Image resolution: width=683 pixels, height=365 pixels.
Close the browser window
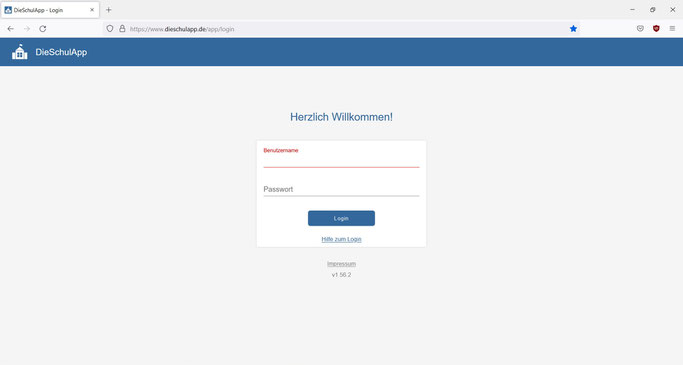coord(673,10)
